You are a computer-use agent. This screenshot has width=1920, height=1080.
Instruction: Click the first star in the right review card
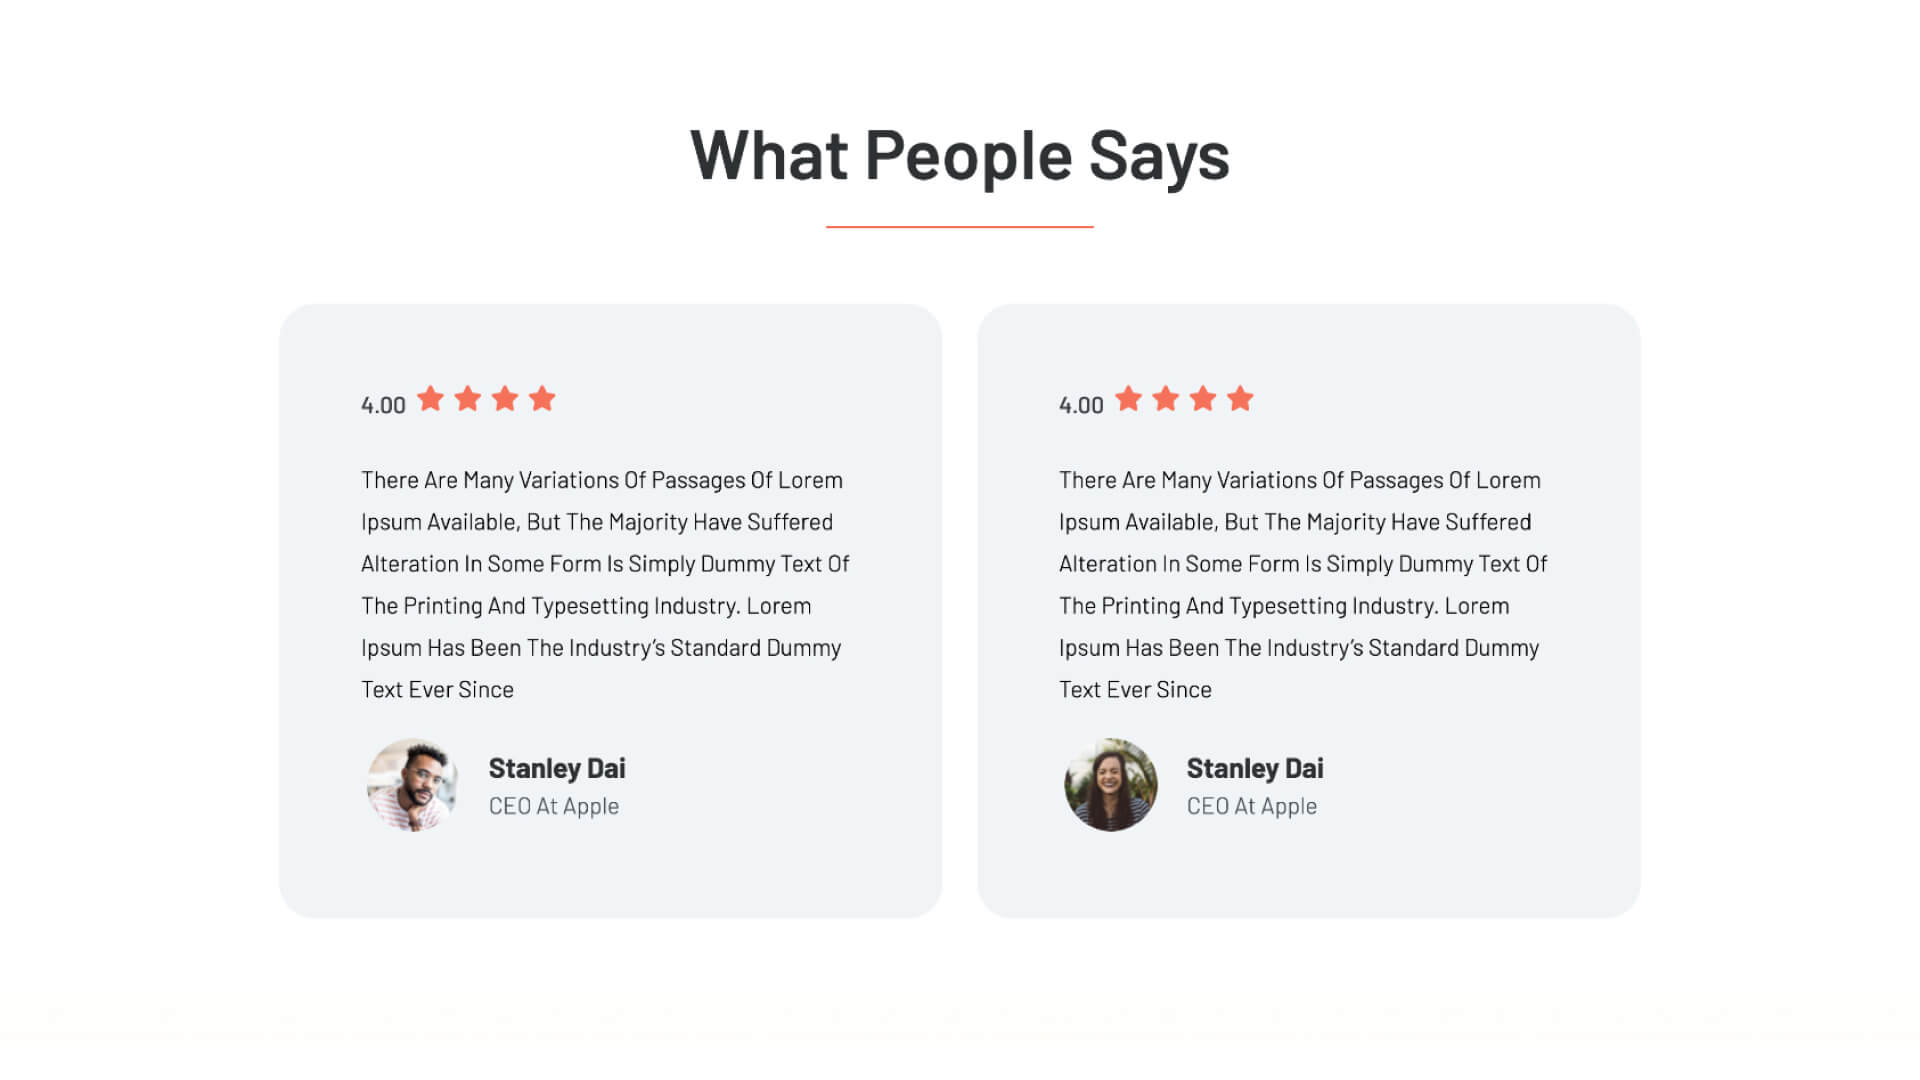click(x=1128, y=398)
